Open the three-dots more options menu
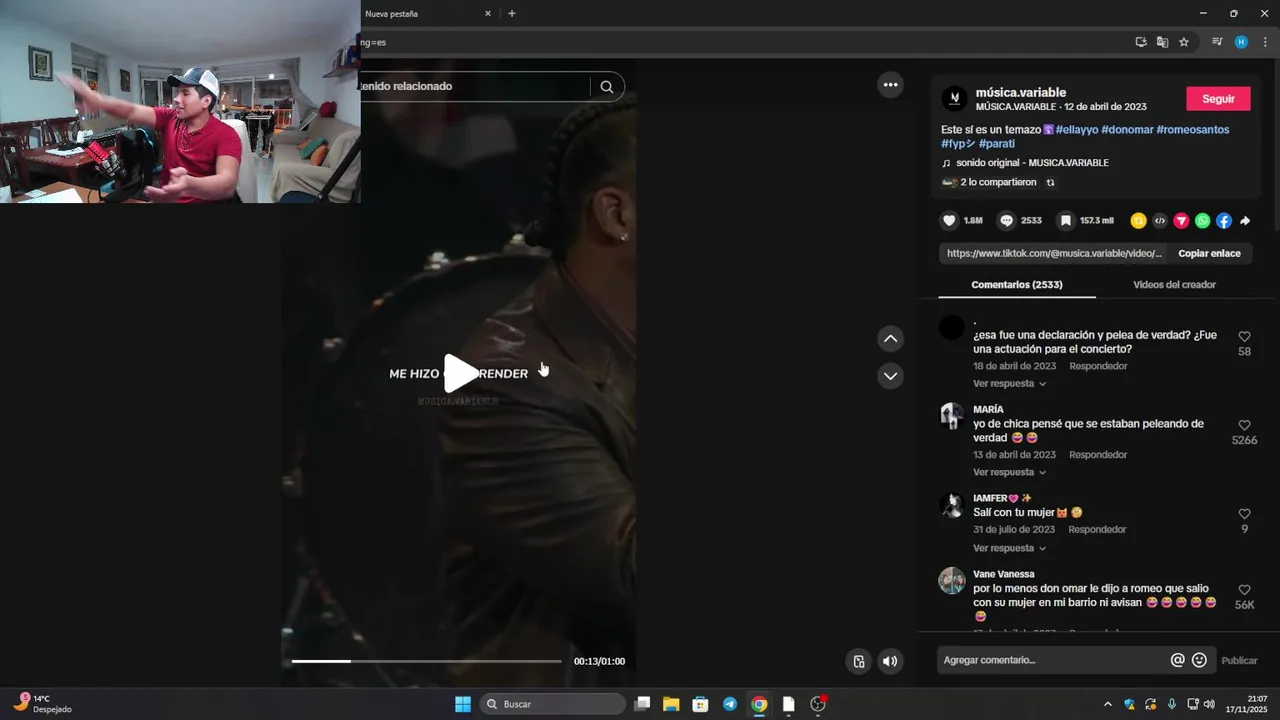 coord(890,85)
